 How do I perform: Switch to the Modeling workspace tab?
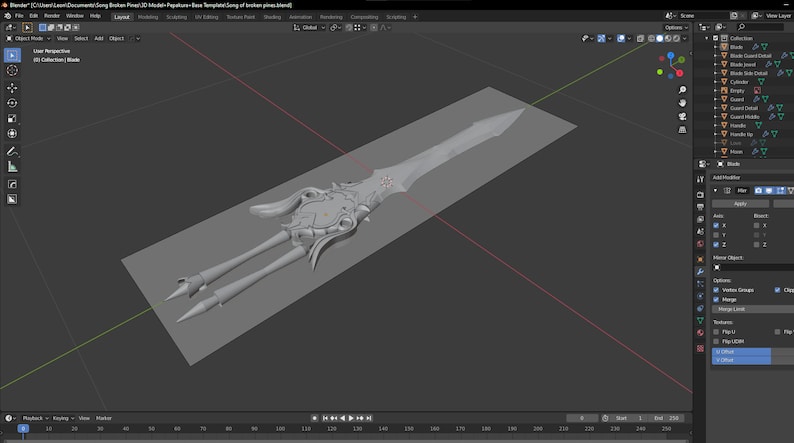click(148, 17)
